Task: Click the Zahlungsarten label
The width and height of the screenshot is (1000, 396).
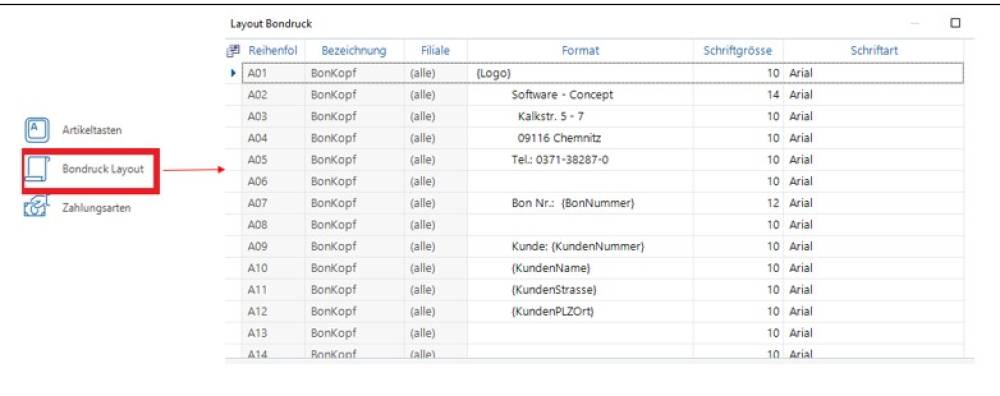Action: click(x=96, y=207)
